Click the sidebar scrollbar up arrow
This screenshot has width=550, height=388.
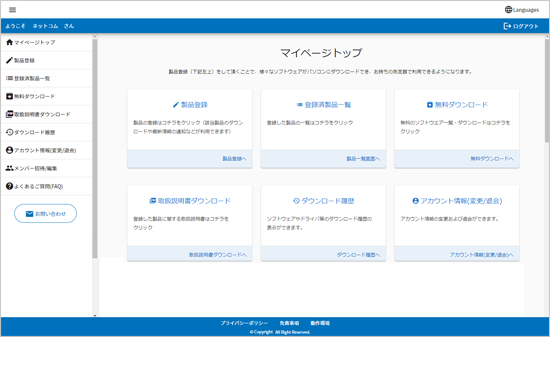[x=95, y=36]
